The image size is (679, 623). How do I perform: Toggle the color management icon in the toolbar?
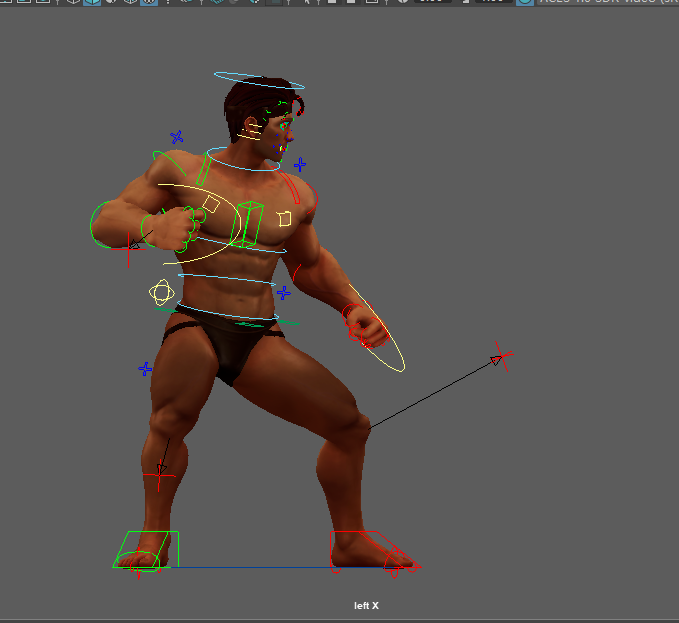pos(525,2)
